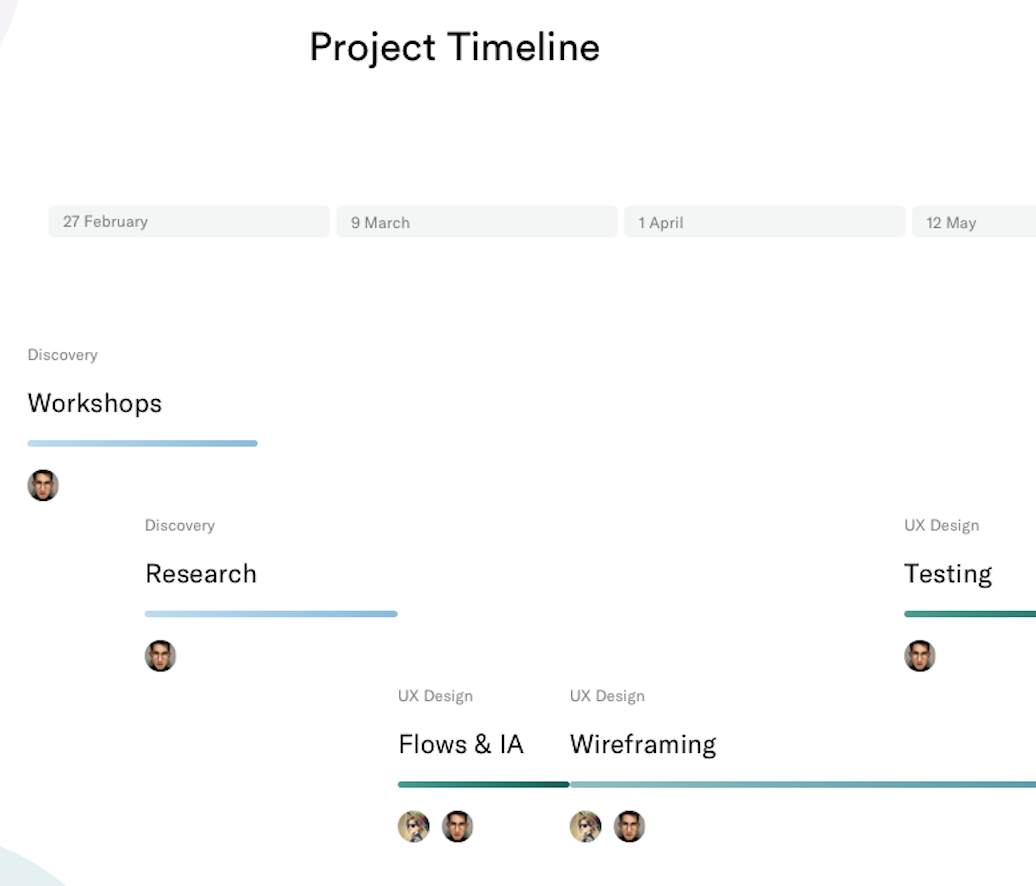This screenshot has height=886, width=1036.
Task: Select the 27 February date marker
Action: click(x=189, y=222)
